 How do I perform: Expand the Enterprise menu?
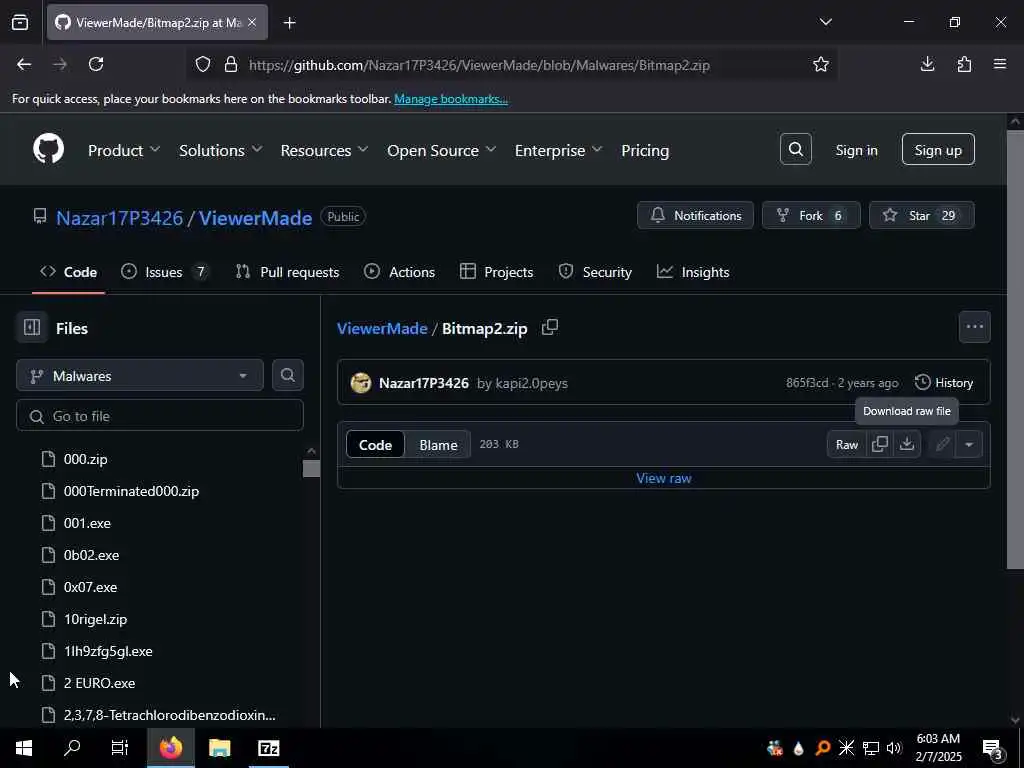(558, 150)
